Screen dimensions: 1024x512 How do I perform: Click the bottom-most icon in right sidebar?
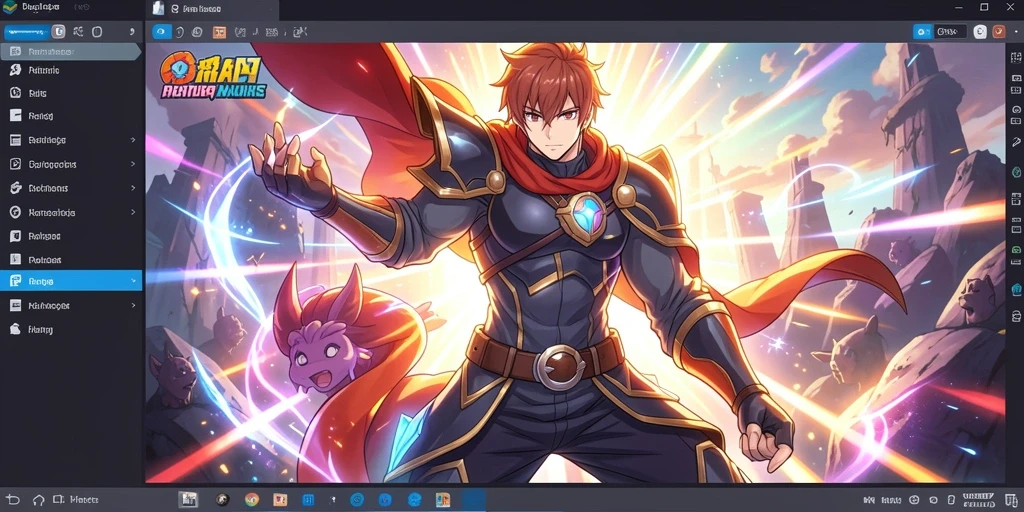[1016, 317]
